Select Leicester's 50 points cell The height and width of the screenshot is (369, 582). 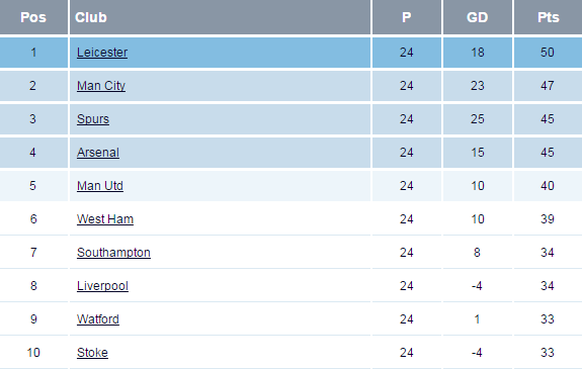tap(548, 52)
